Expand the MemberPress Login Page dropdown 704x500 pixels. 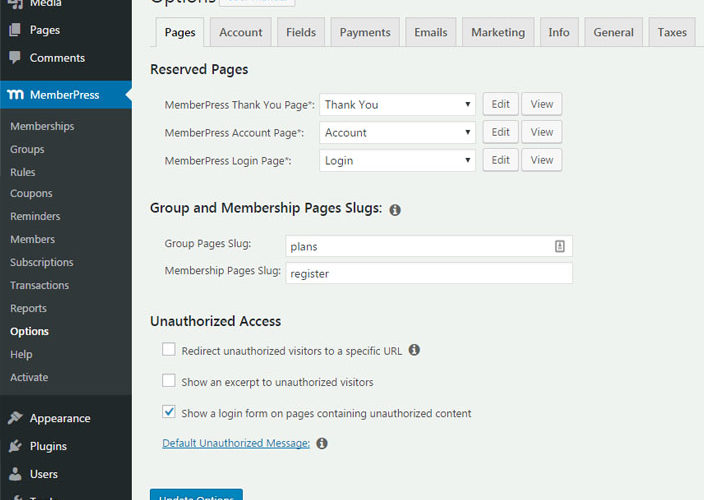pyautogui.click(x=397, y=160)
